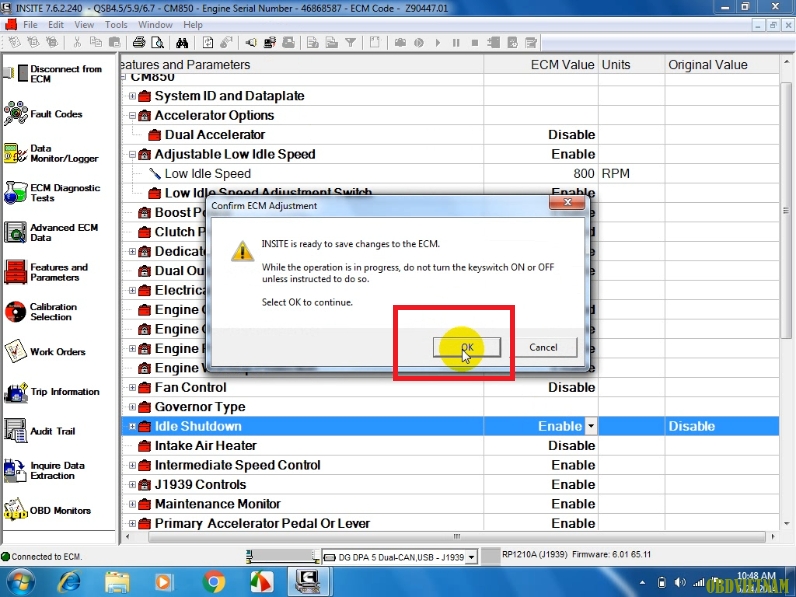Click the Play toolbar button
Screen dimensions: 796x597
pyautogui.click(x=438, y=43)
